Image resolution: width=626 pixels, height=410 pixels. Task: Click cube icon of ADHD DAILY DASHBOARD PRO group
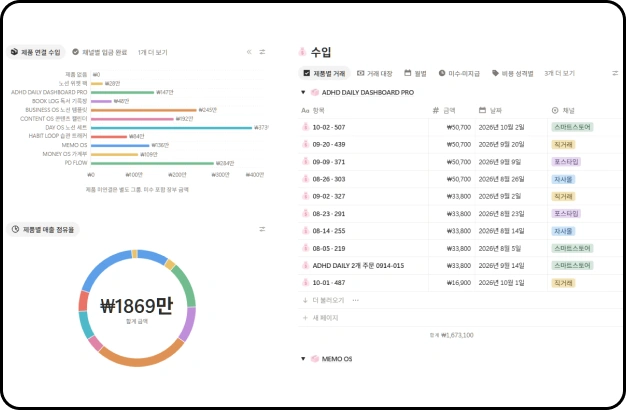[315, 92]
